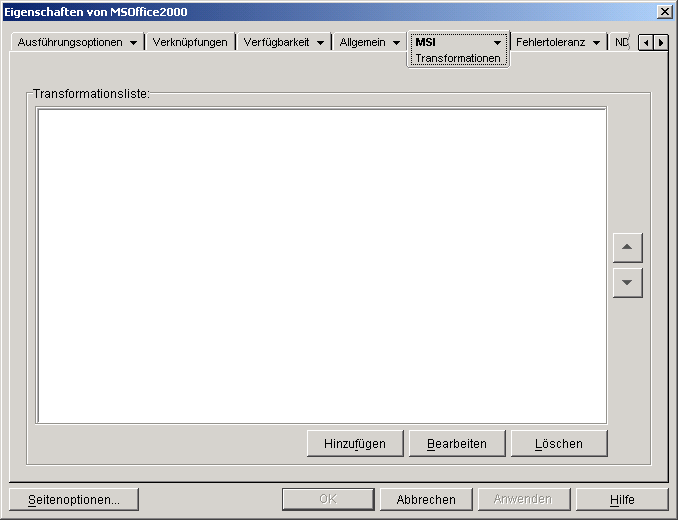Click the Löschen button

(x=559, y=443)
